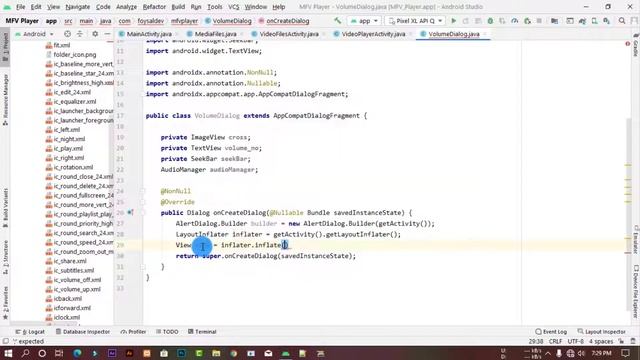
Task: Click the tool-window toggle in status bar corner
Action: pyautogui.click(x=5, y=341)
